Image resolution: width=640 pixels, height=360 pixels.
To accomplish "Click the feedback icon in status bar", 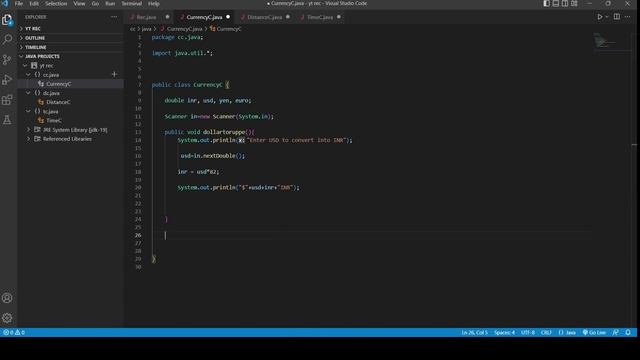I will tap(616, 332).
